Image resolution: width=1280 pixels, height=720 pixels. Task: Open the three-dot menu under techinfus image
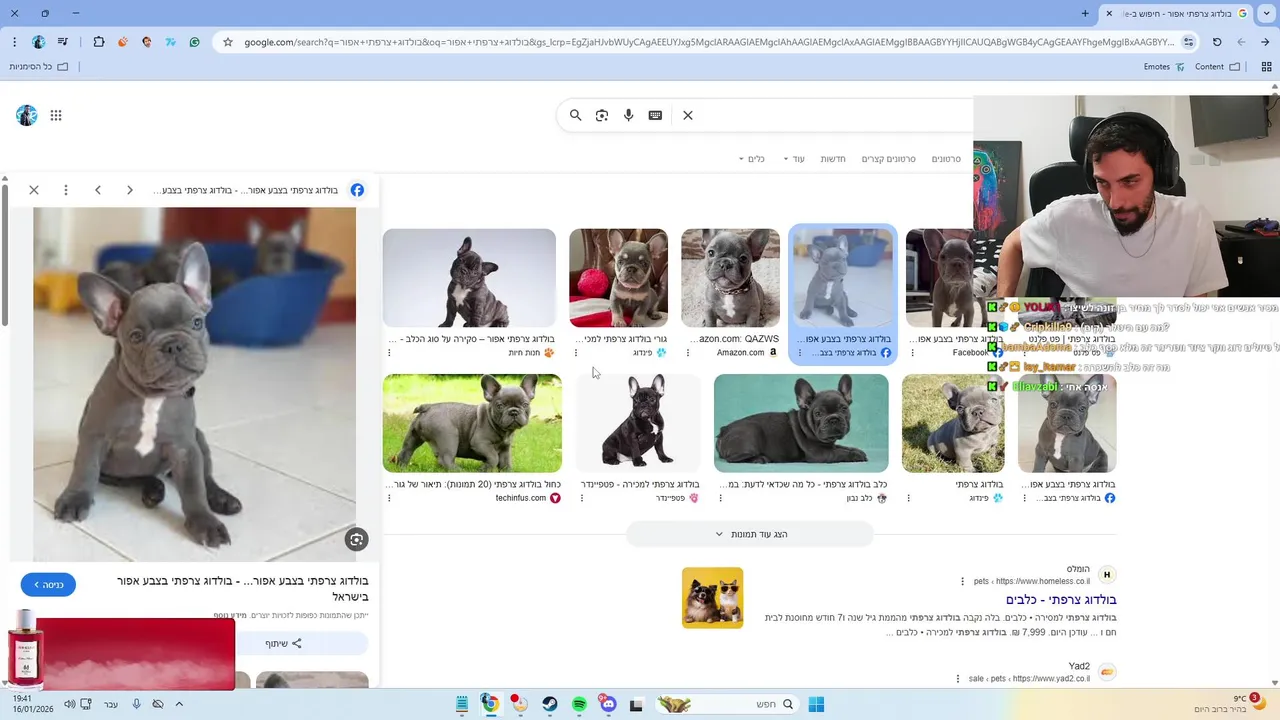[389, 498]
